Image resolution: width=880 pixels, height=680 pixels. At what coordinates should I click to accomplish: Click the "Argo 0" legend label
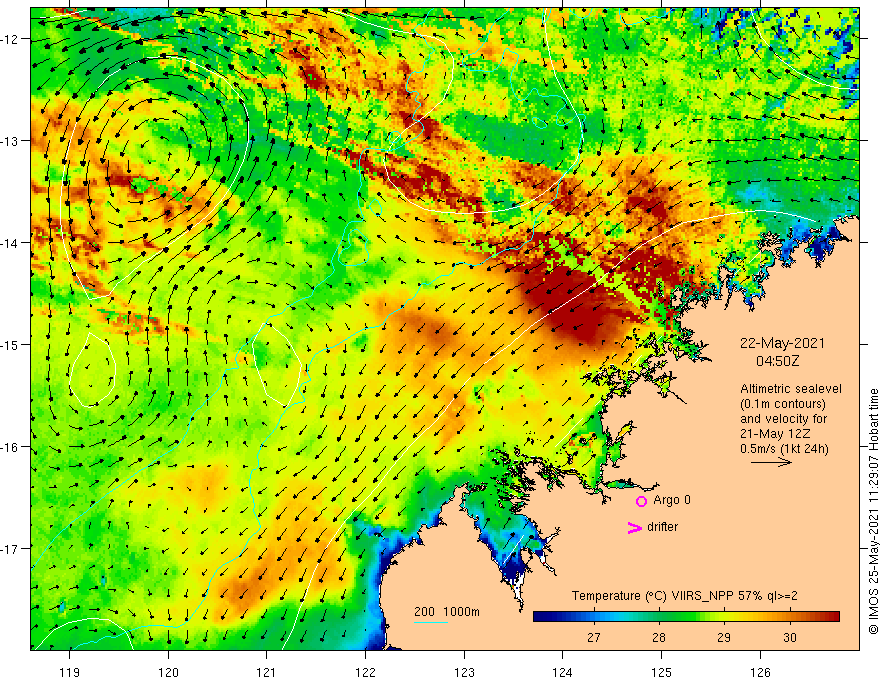click(672, 500)
